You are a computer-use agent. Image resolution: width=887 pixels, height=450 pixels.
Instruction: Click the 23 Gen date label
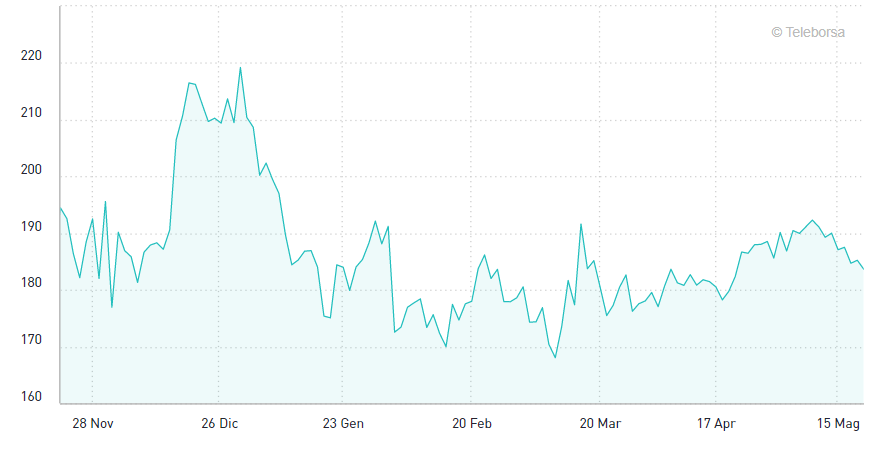tap(344, 424)
